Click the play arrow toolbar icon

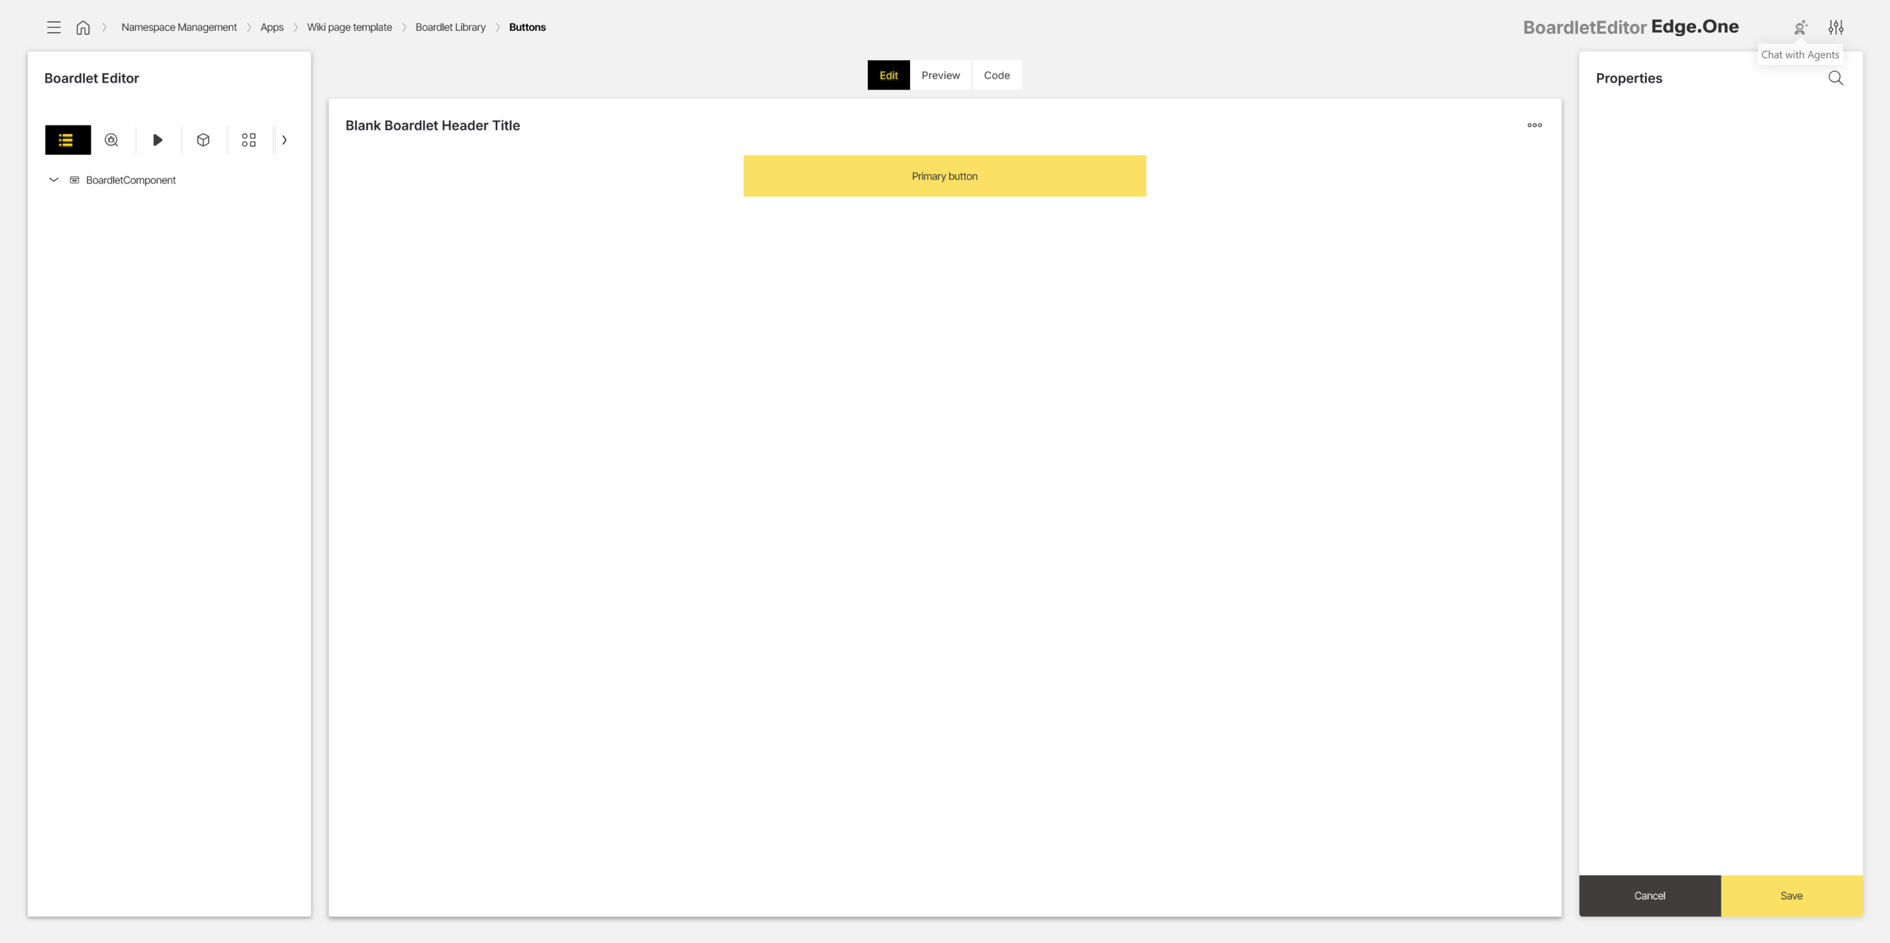point(158,140)
